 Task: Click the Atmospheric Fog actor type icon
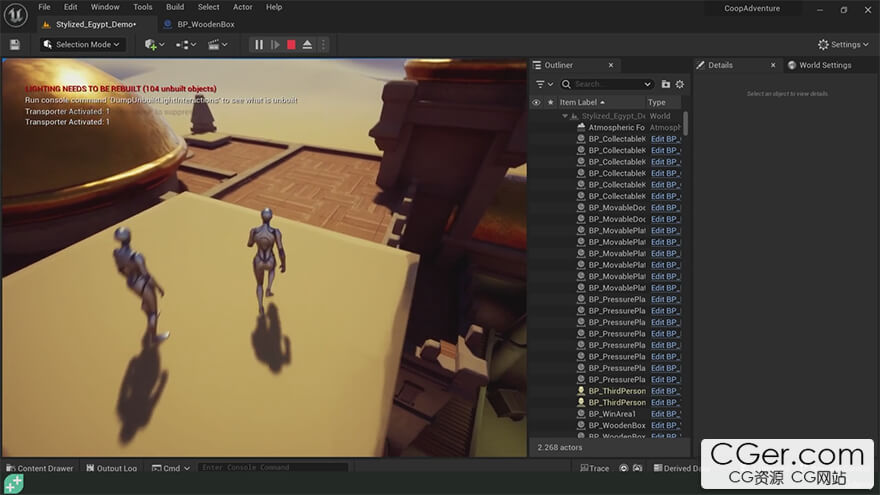[x=581, y=127]
